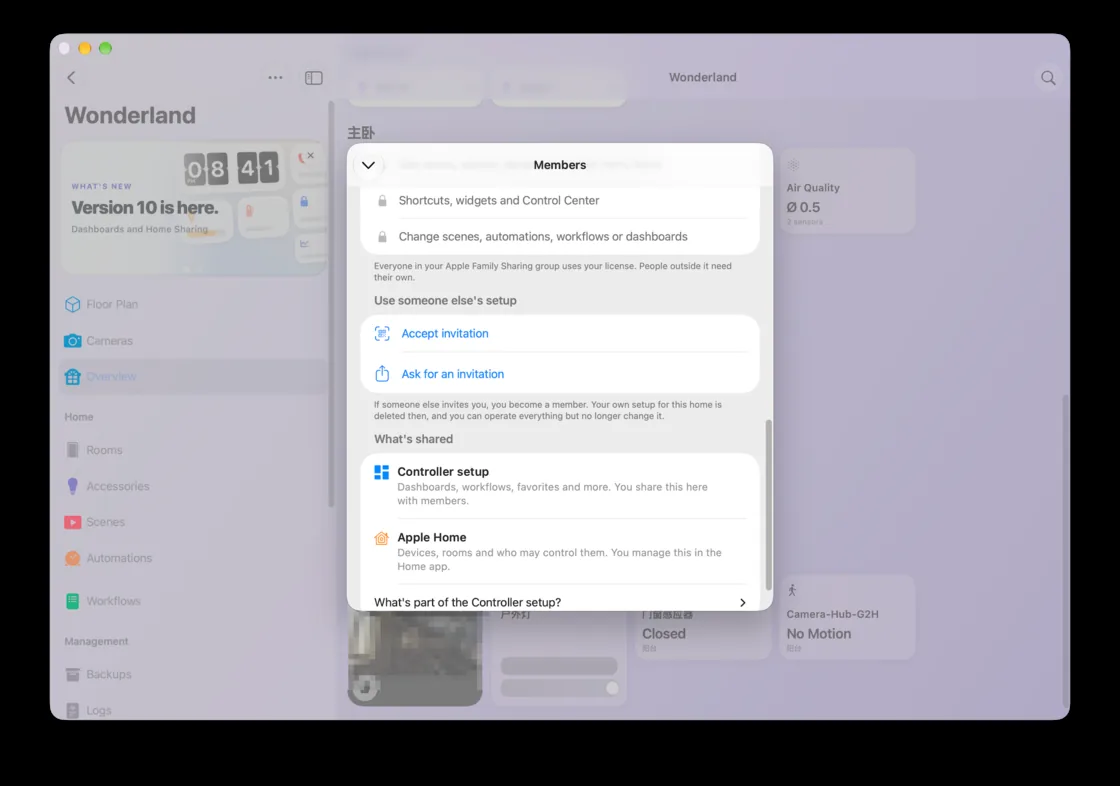Open the pixelated camera thumbnail
Screen dimensions: 1120x786
(x=415, y=658)
